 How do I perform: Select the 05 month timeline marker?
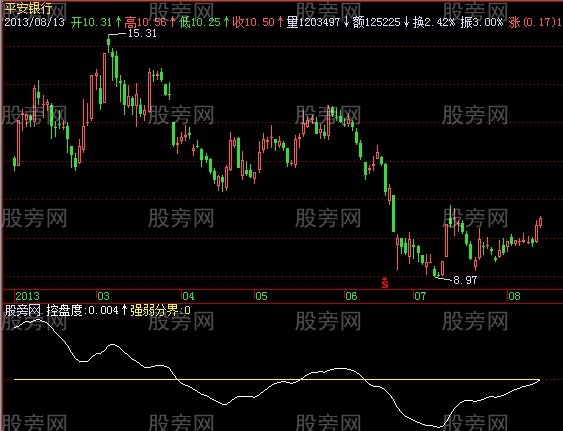click(261, 296)
